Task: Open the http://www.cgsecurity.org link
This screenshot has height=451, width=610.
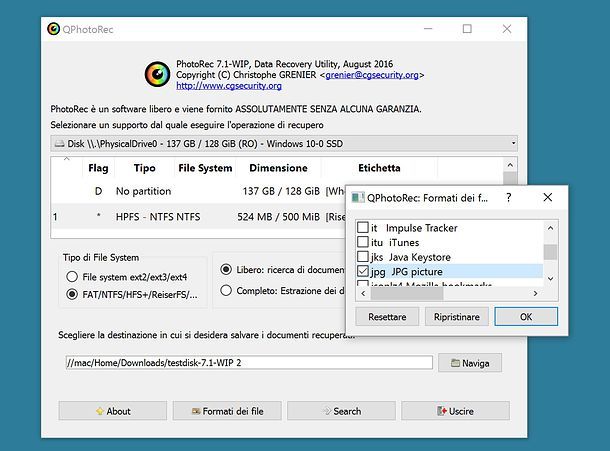Action: coord(229,86)
